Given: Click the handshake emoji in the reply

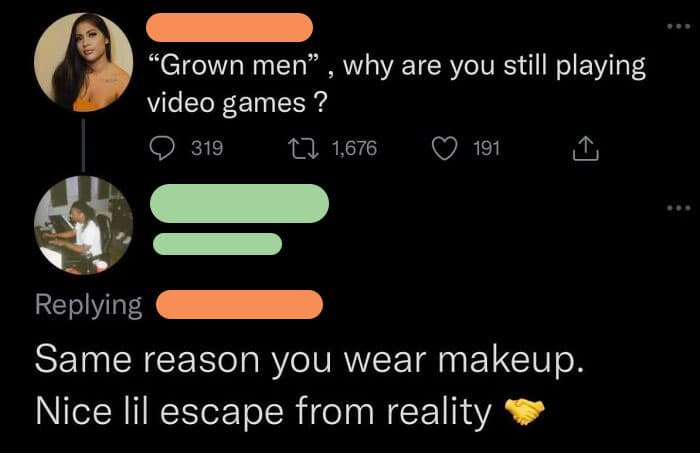Looking at the screenshot, I should 524,411.
